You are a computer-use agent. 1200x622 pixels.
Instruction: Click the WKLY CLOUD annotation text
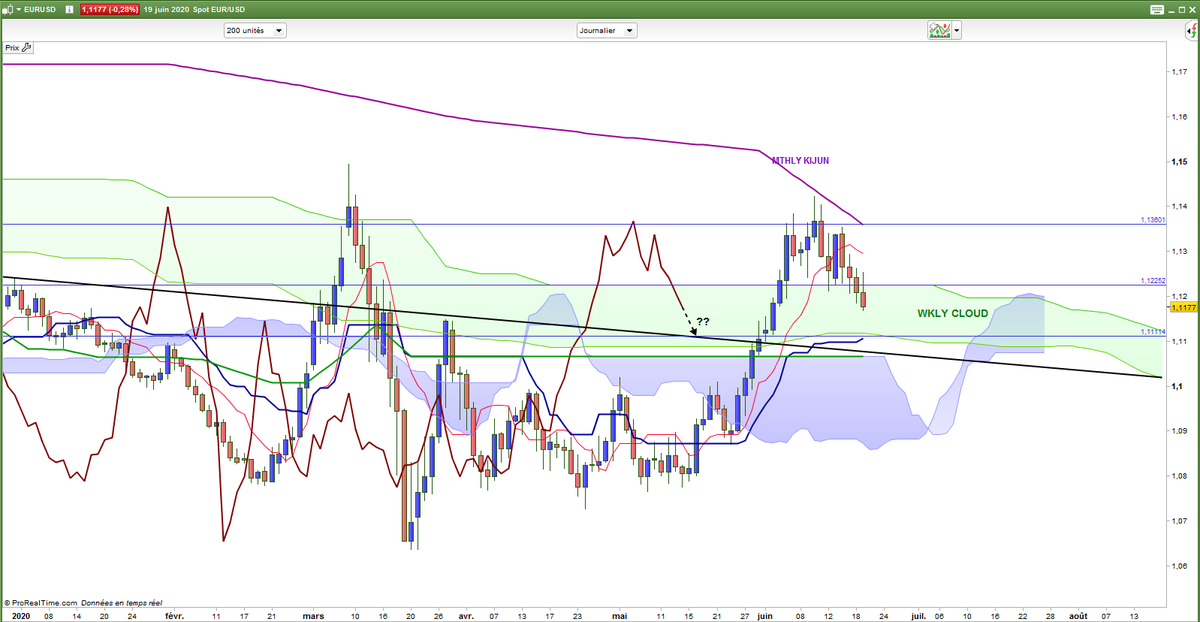pyautogui.click(x=953, y=314)
